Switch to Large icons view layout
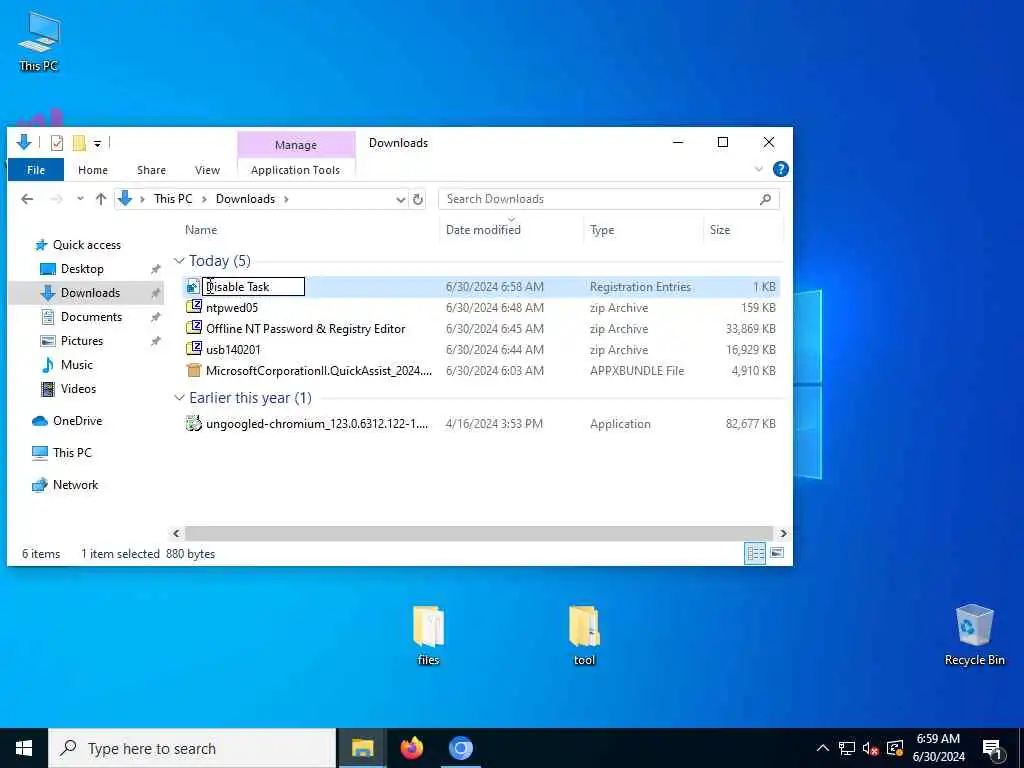Viewport: 1024px width, 768px height. click(776, 553)
